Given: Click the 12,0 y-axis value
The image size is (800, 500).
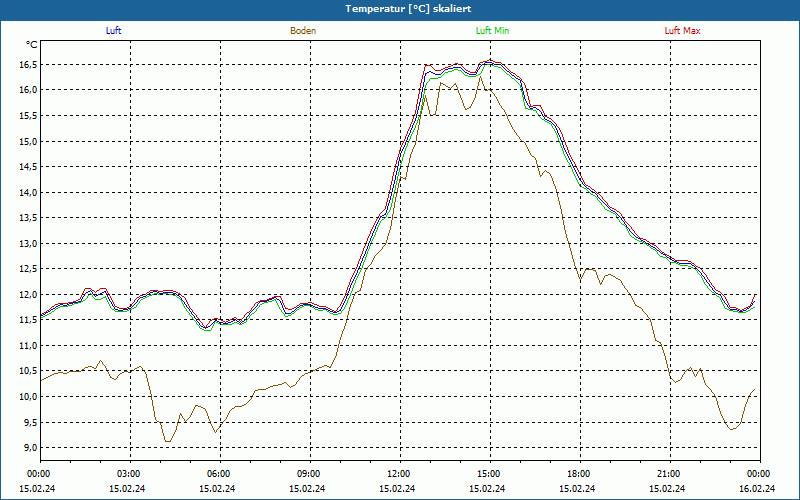Looking at the screenshot, I should click(29, 294).
